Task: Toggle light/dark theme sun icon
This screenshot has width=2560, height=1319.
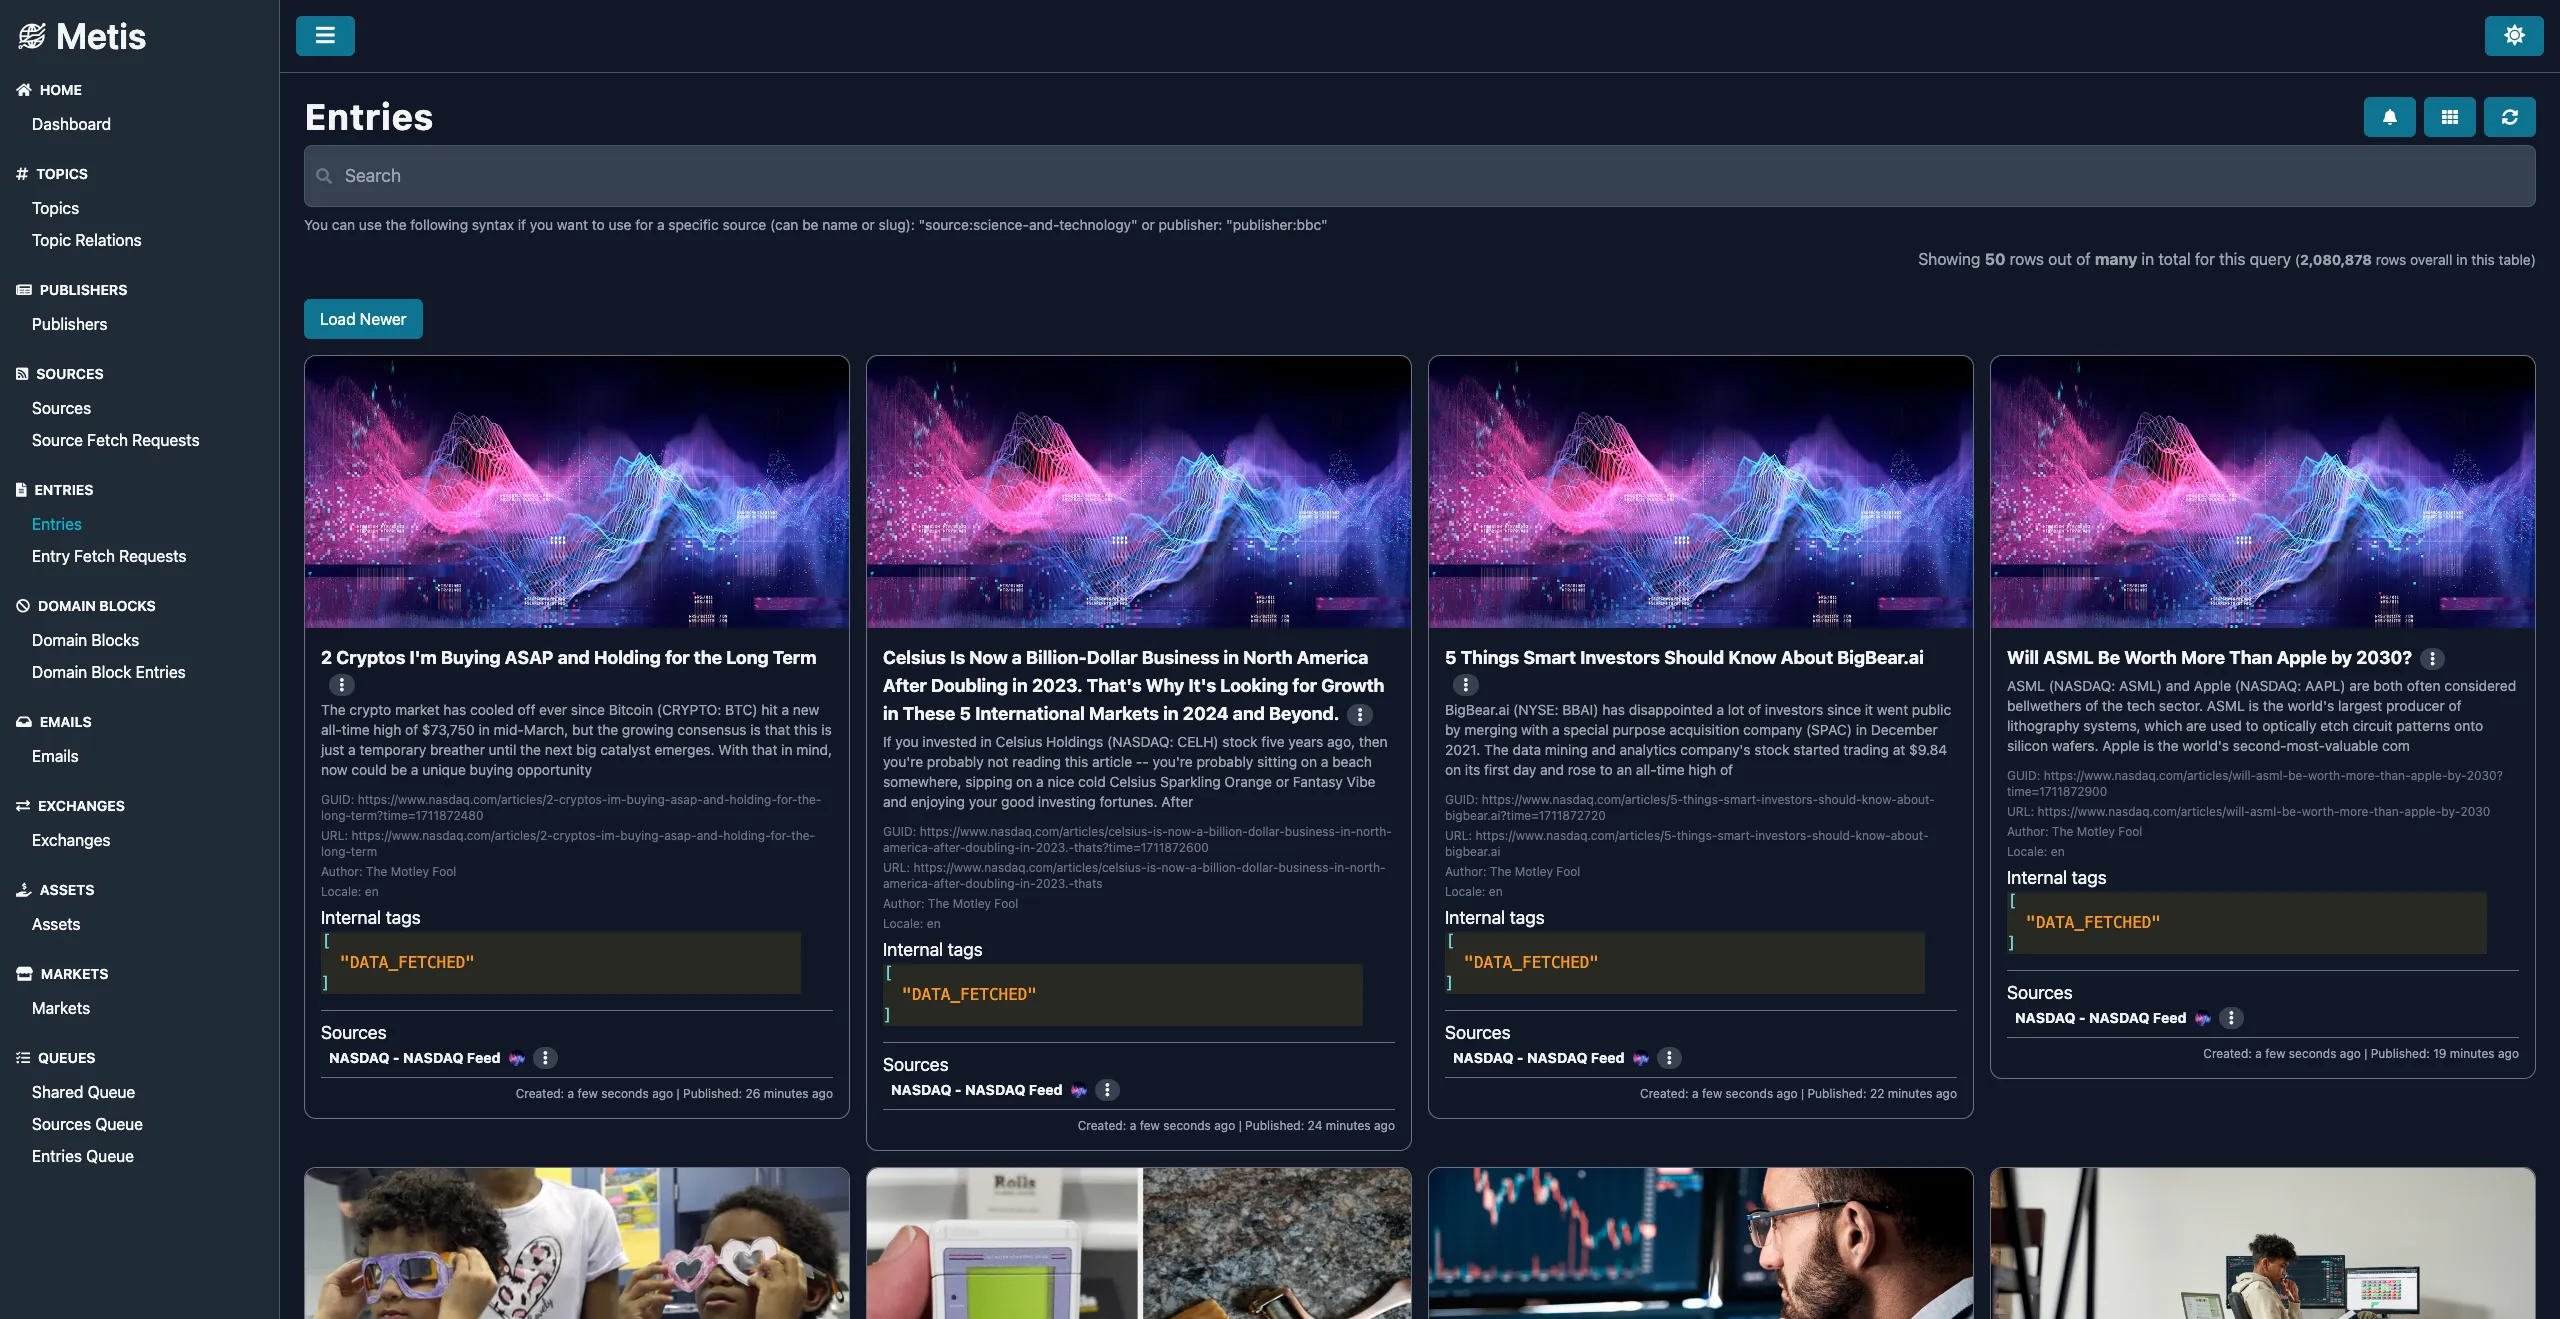Action: point(2514,36)
